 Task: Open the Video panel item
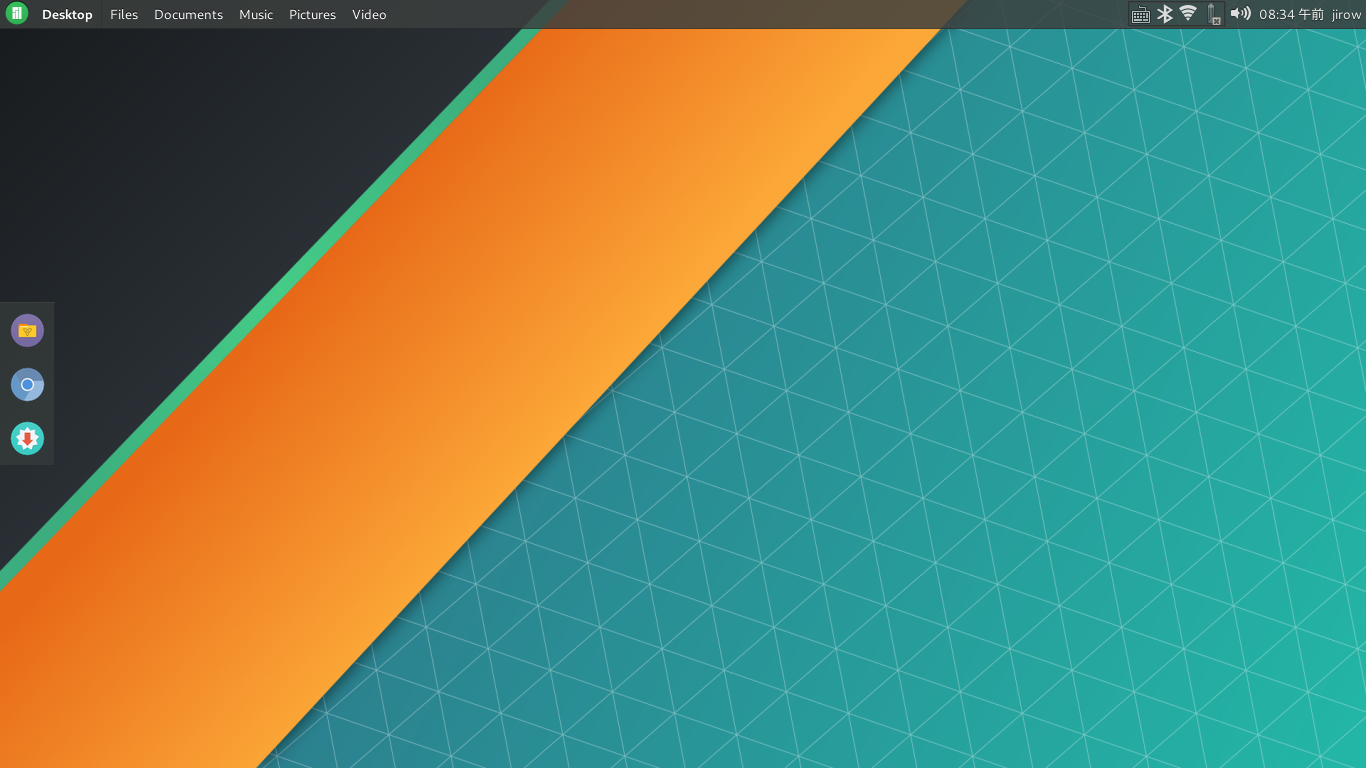[x=369, y=15]
